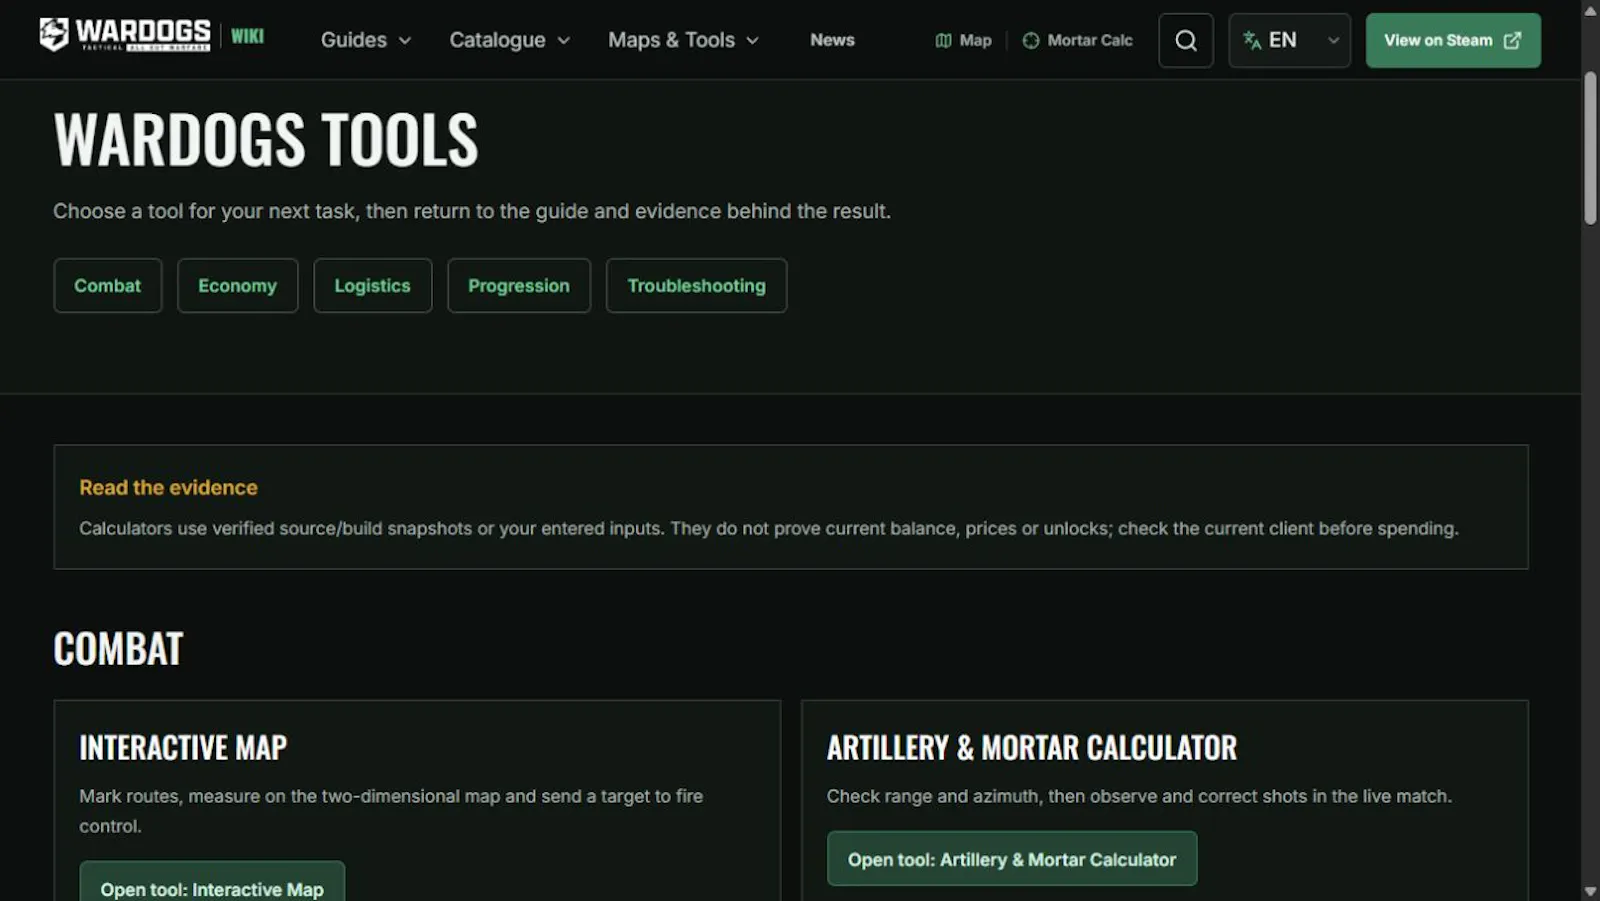Open tool: Interactive Map button
Viewport: 1600px width, 901px height.
pyautogui.click(x=212, y=881)
